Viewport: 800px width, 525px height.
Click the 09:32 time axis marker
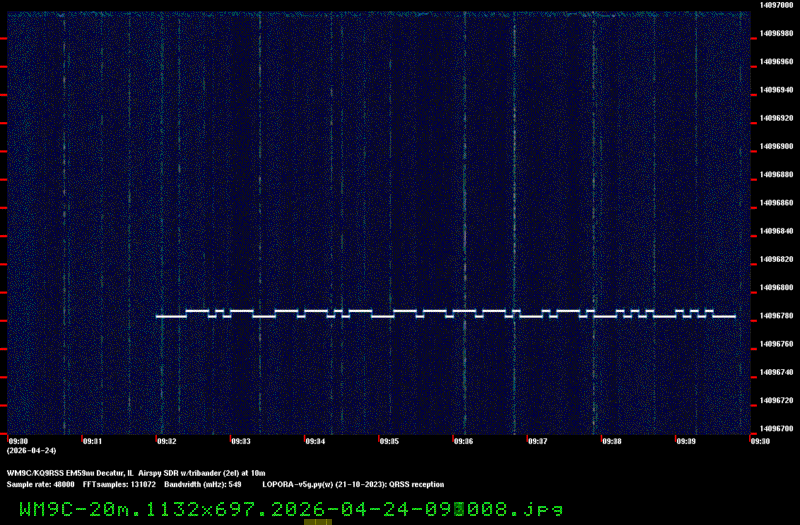tap(166, 440)
